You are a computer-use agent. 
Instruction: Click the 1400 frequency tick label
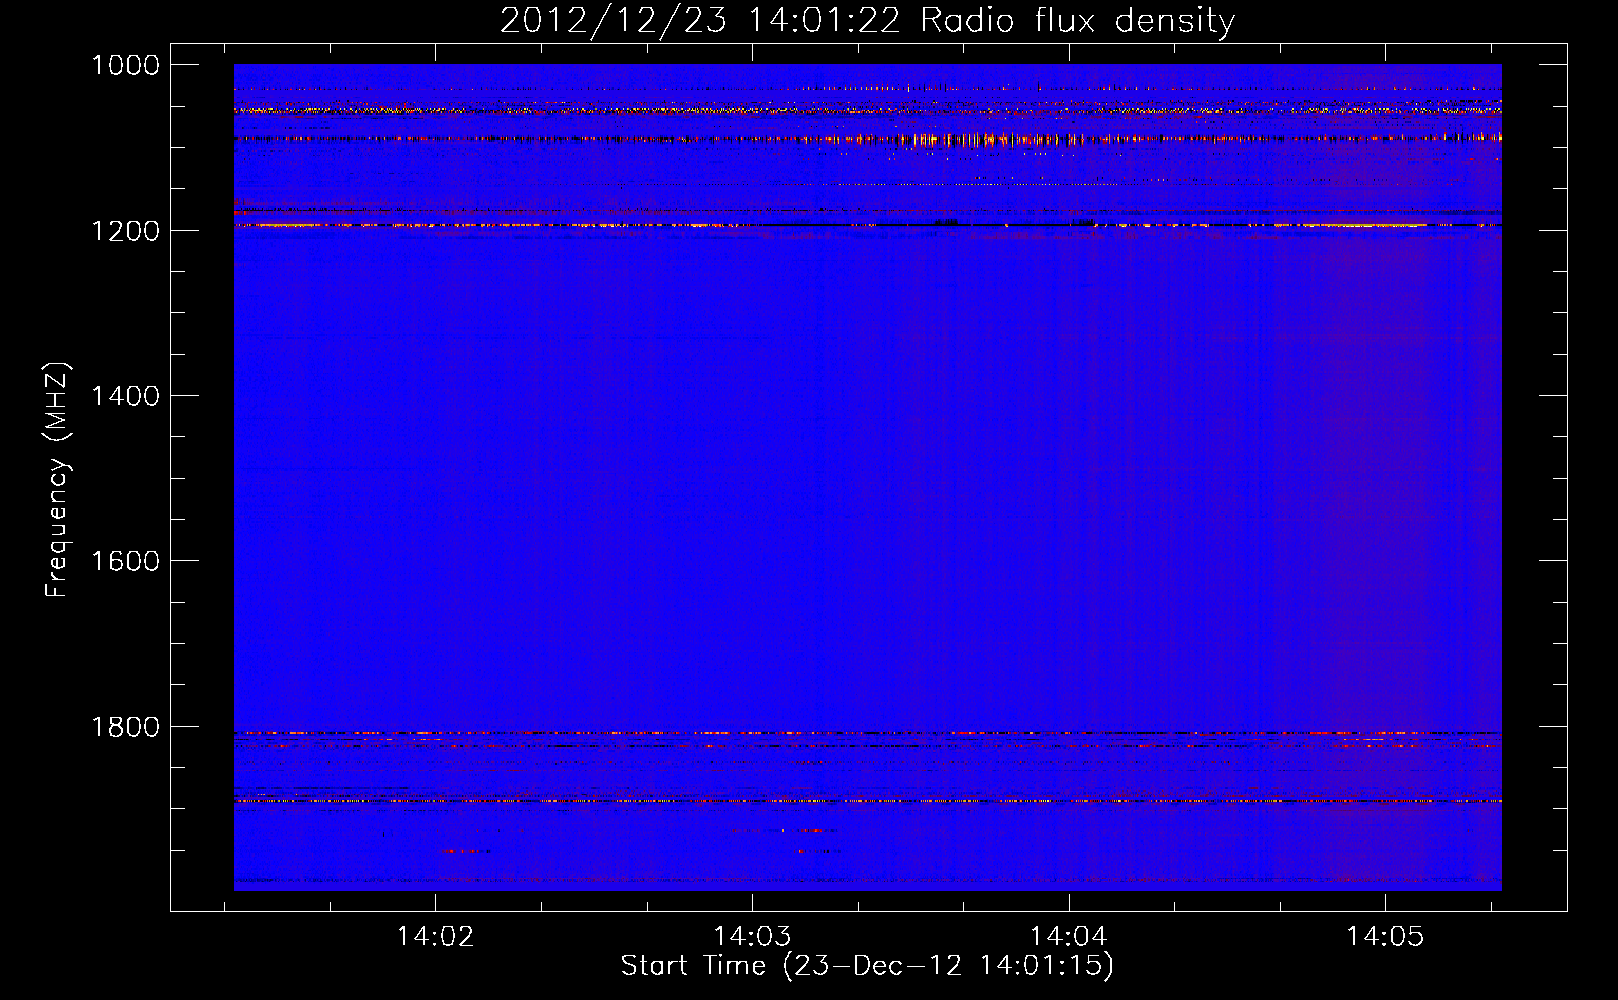[x=125, y=396]
